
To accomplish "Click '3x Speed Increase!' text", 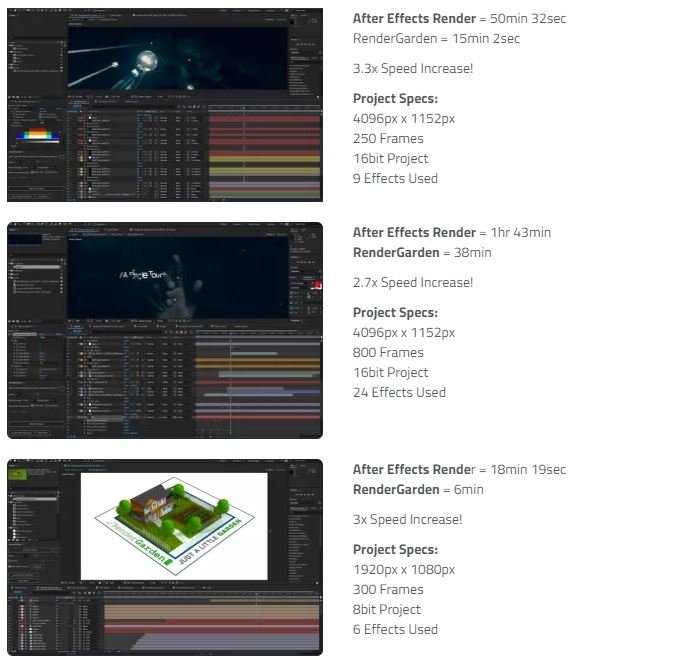I will tap(407, 519).
